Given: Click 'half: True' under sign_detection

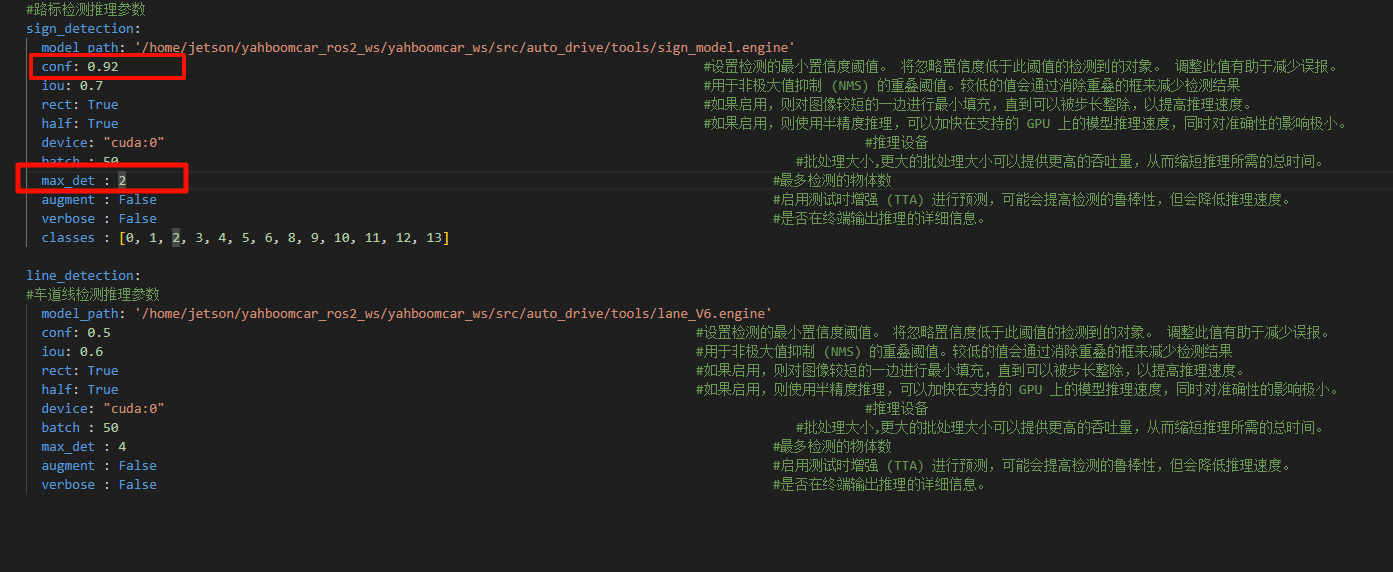Looking at the screenshot, I should [x=80, y=123].
